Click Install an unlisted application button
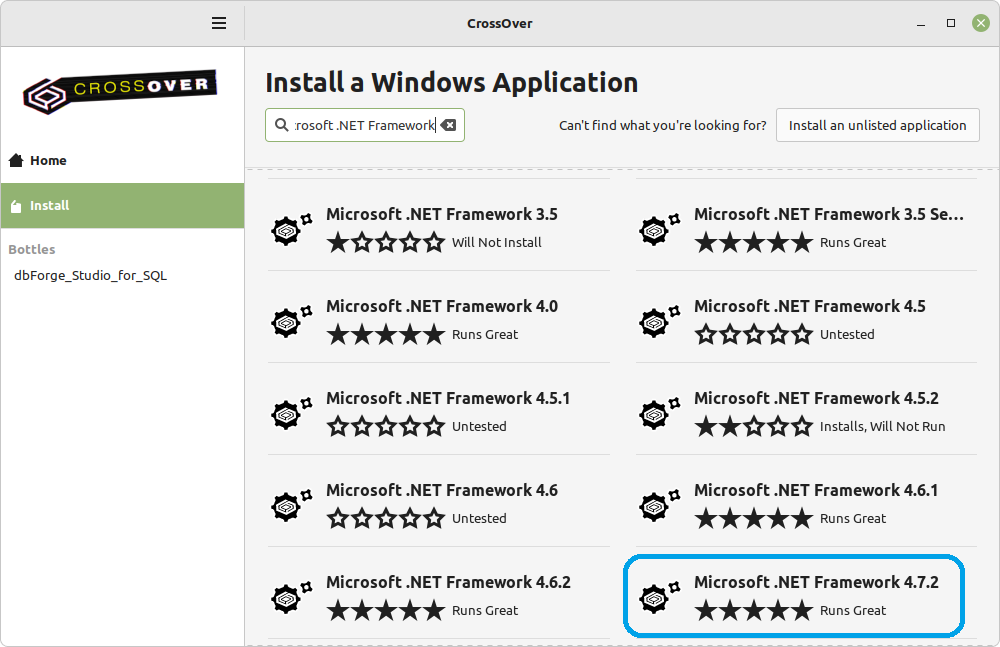This screenshot has height=647, width=1000. click(x=877, y=125)
